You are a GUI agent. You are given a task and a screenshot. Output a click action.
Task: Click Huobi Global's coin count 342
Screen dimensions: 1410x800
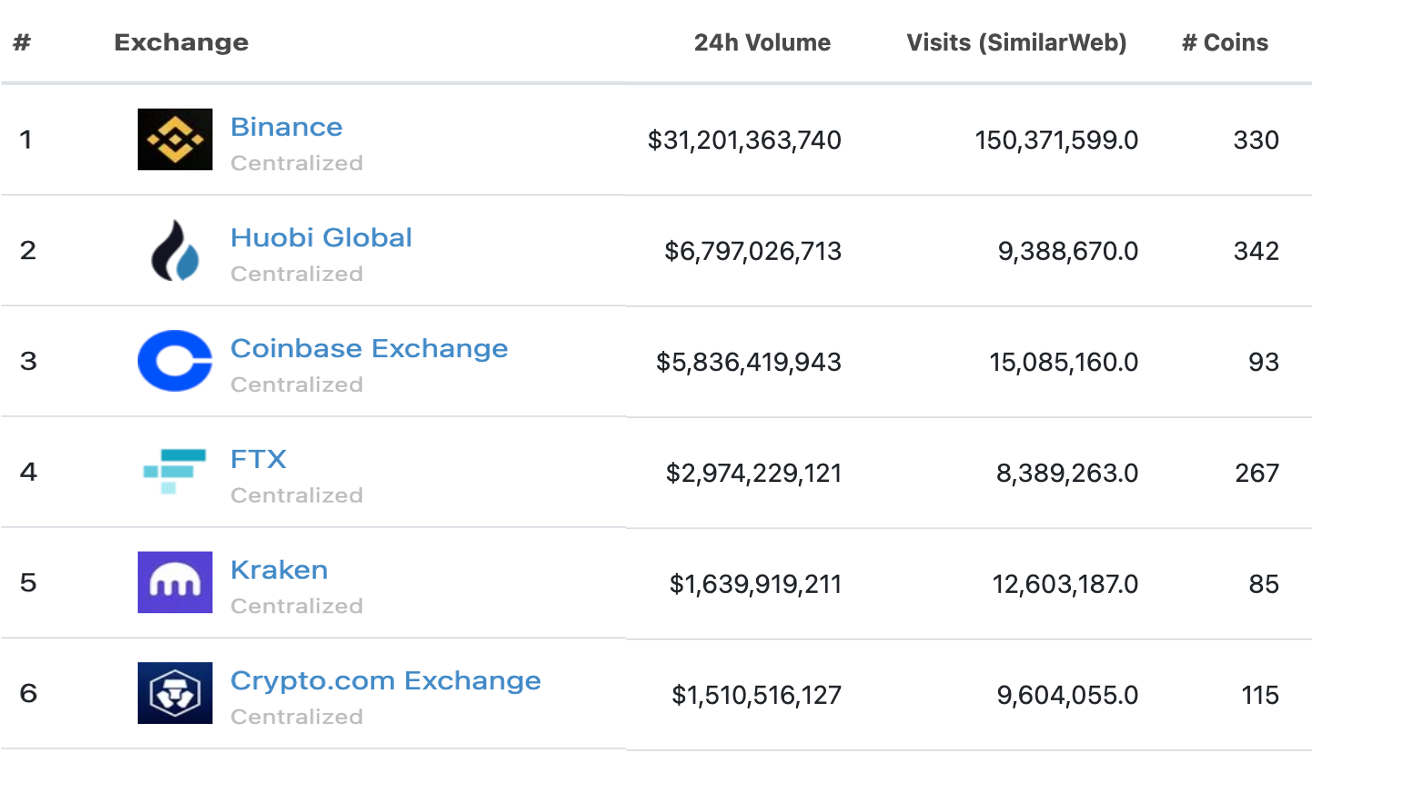[1256, 250]
